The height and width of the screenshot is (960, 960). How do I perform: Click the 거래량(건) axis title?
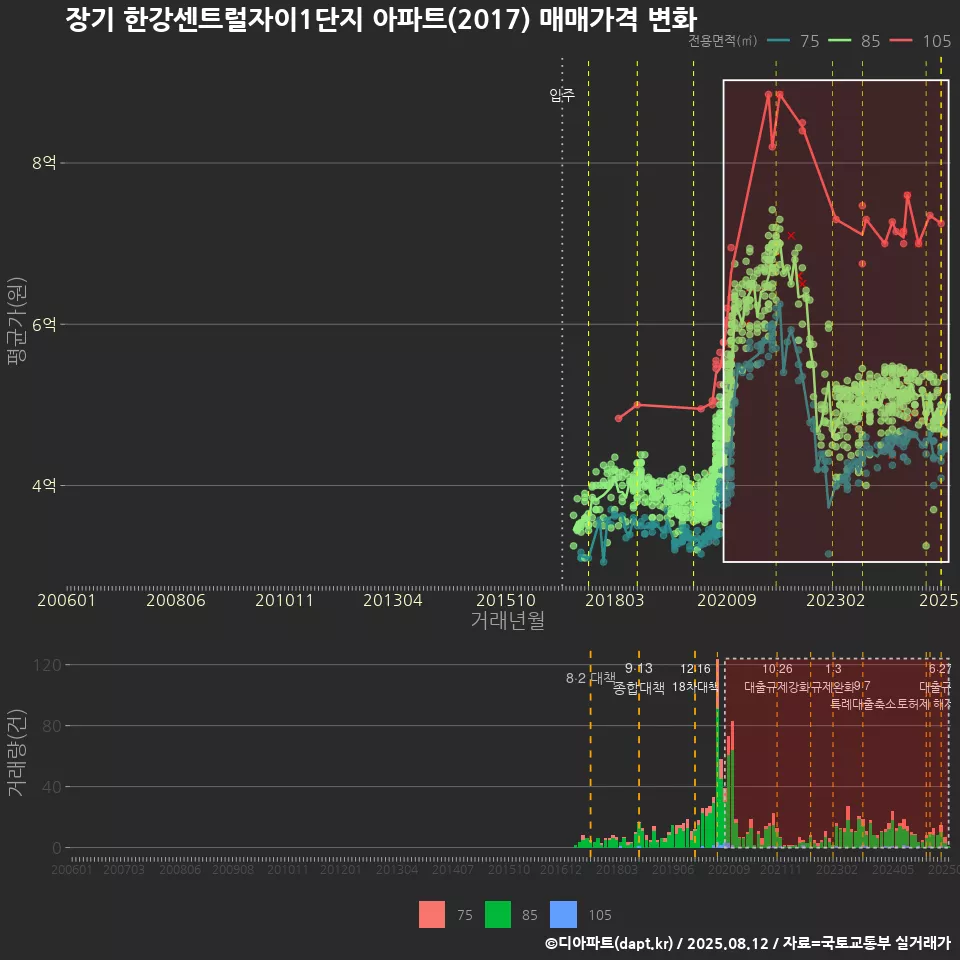point(17,753)
